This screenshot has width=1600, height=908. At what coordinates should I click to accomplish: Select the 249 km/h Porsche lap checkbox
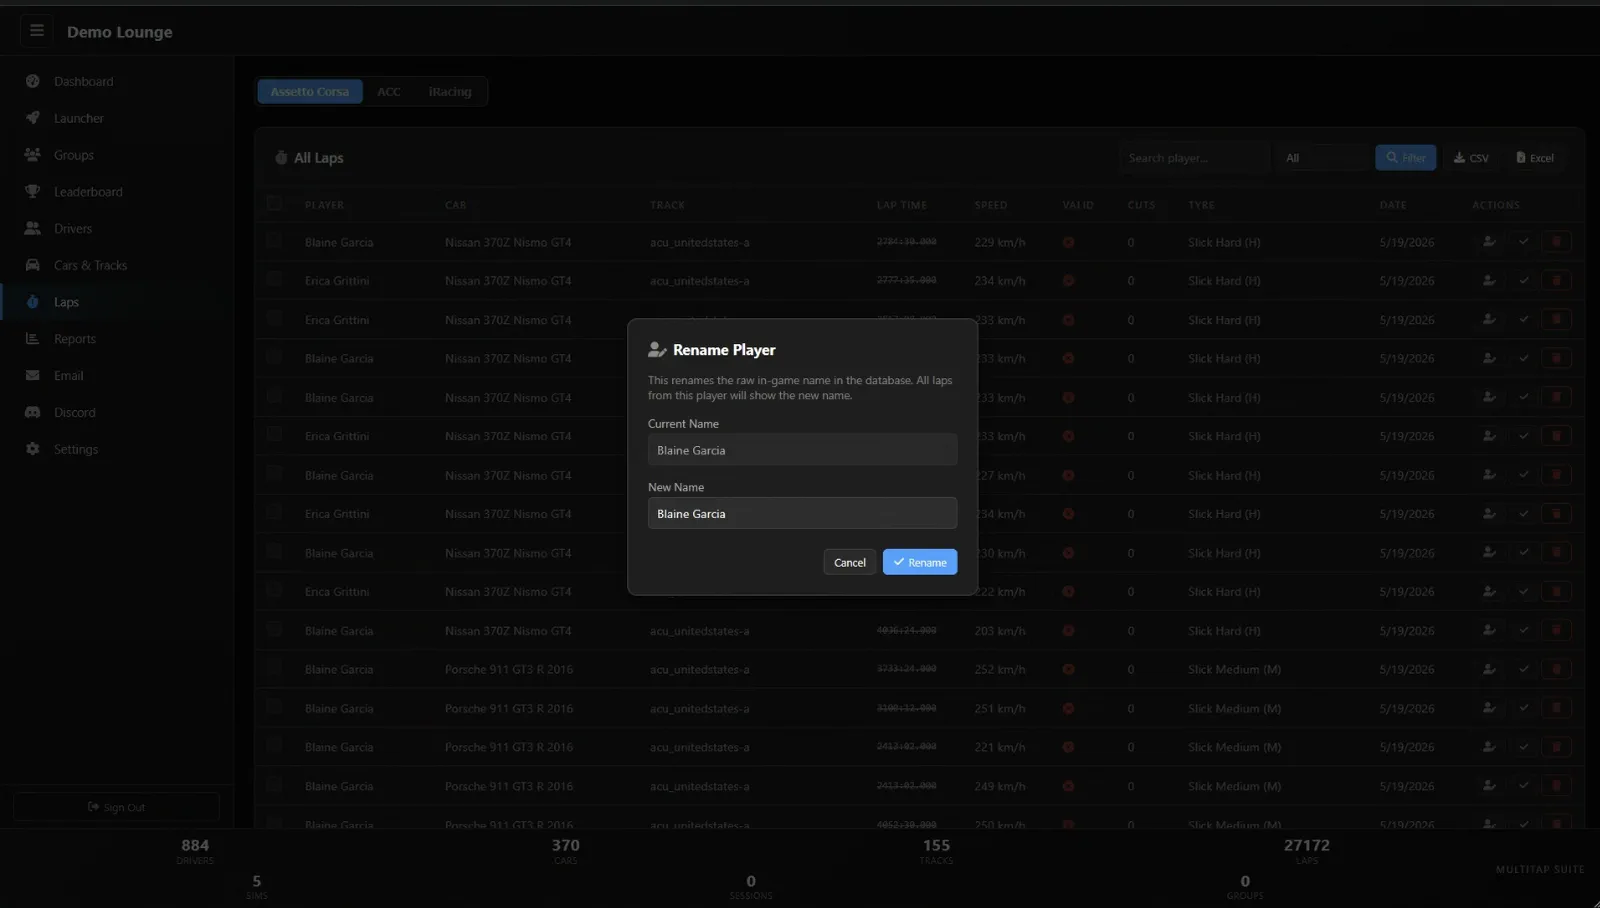coord(274,786)
